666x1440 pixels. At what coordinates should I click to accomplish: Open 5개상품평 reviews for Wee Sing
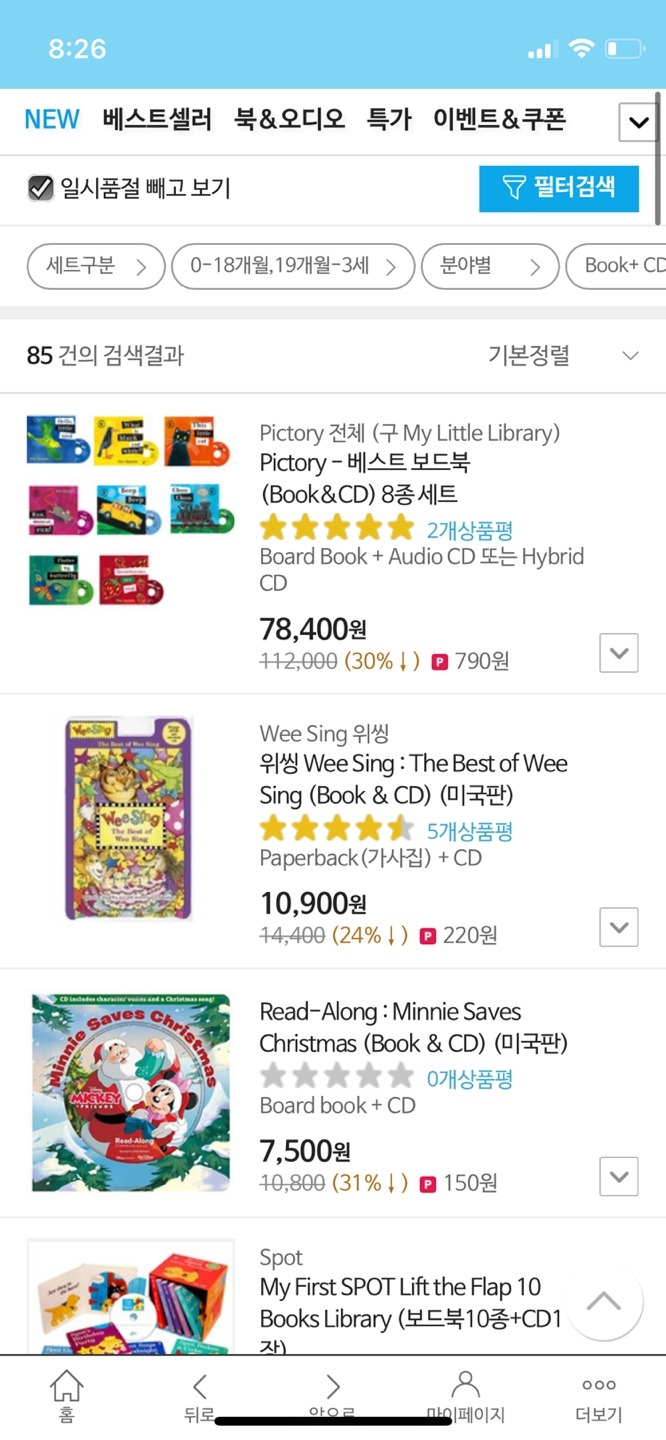coord(470,831)
